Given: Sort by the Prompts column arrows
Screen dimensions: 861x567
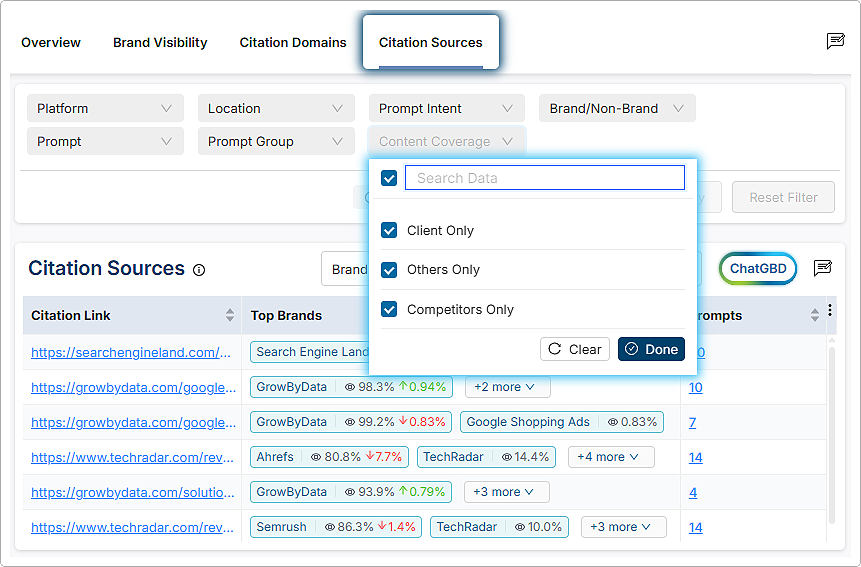Looking at the screenshot, I should click(x=814, y=316).
